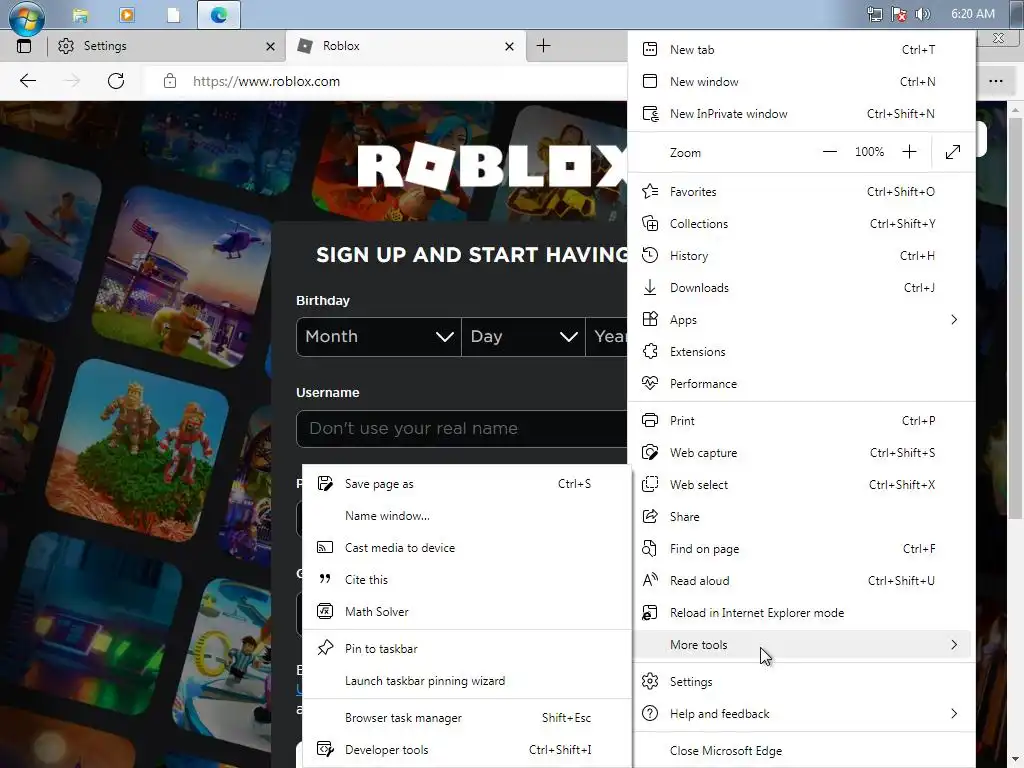Click the Cite this quote icon
Image resolution: width=1024 pixels, height=768 pixels.
coord(325,579)
